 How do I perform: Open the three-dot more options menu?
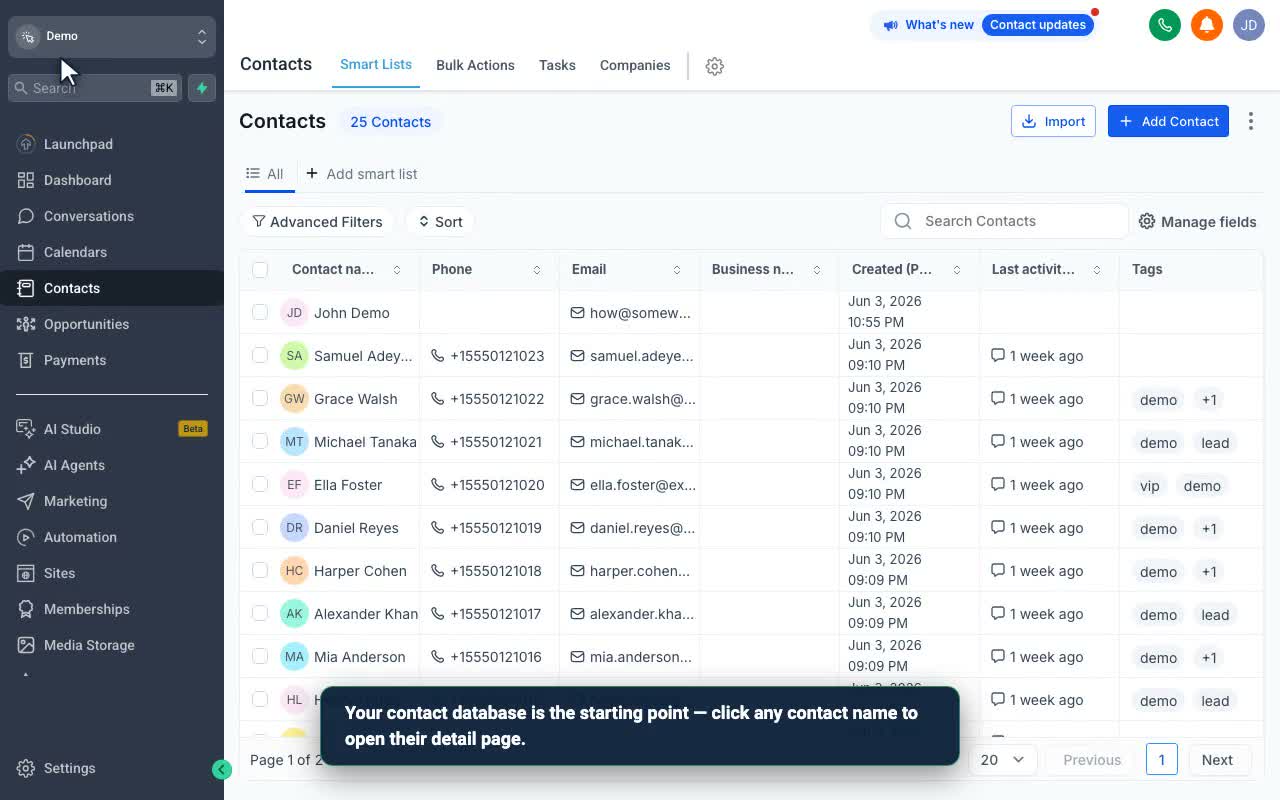click(x=1251, y=121)
